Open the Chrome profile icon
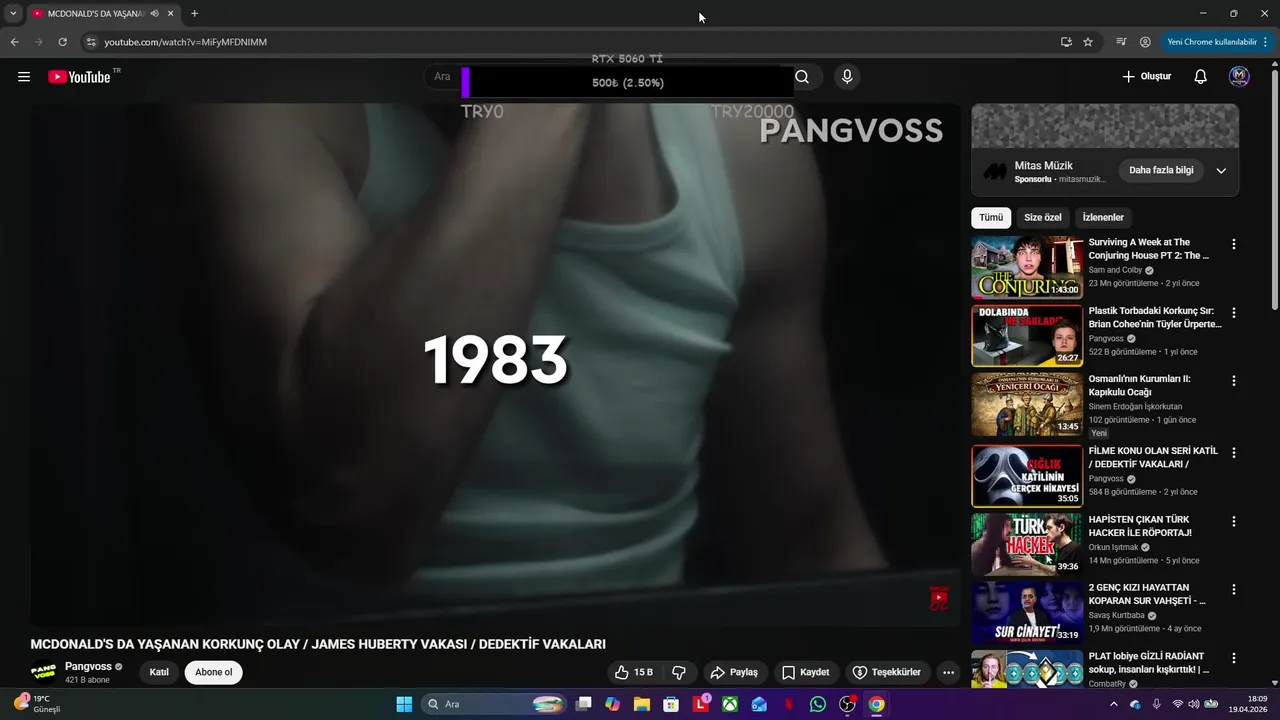1280x720 pixels. pyautogui.click(x=1145, y=42)
